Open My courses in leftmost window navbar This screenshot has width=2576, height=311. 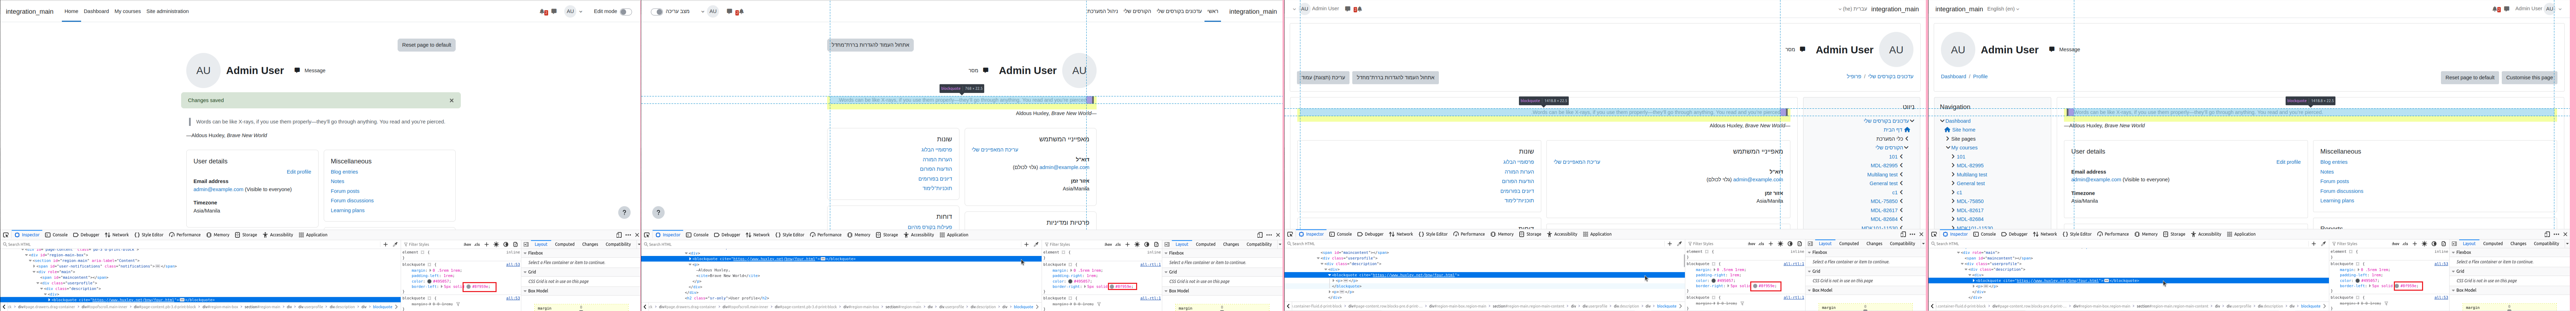click(x=127, y=12)
